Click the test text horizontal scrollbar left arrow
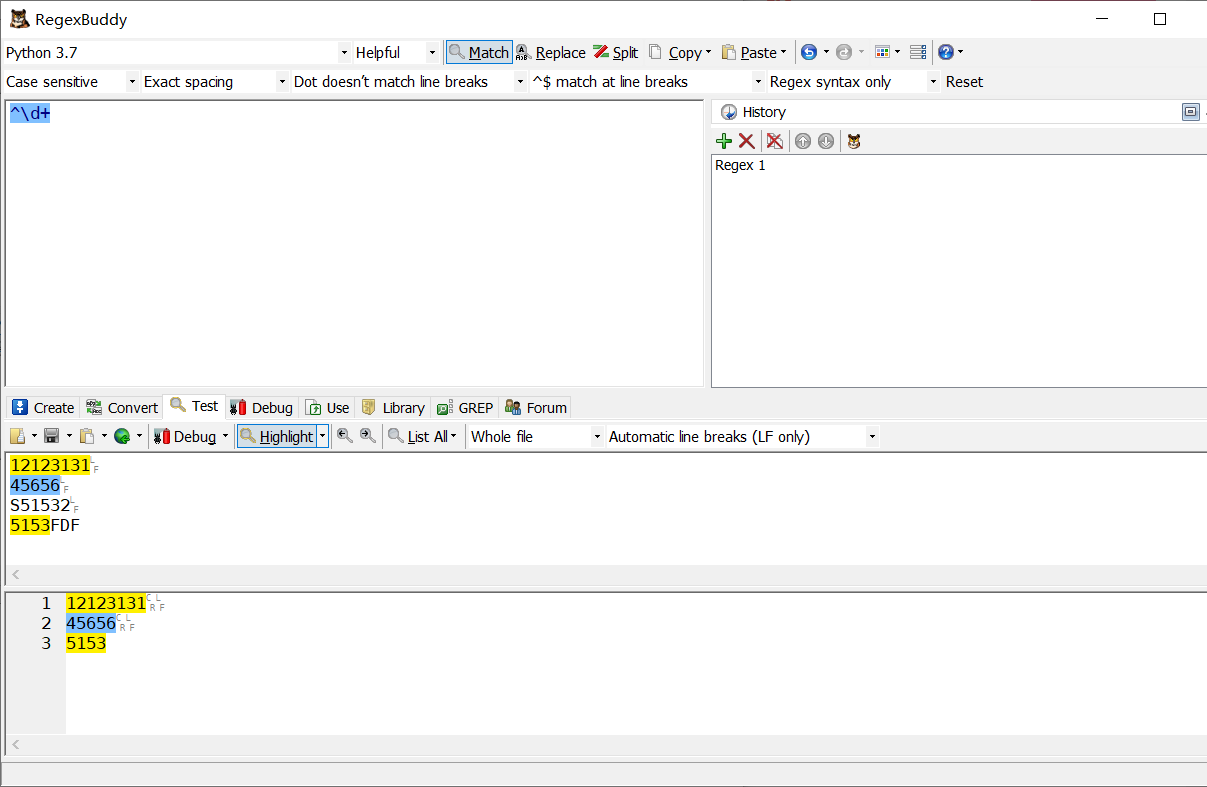The width and height of the screenshot is (1207, 787). pos(15,575)
